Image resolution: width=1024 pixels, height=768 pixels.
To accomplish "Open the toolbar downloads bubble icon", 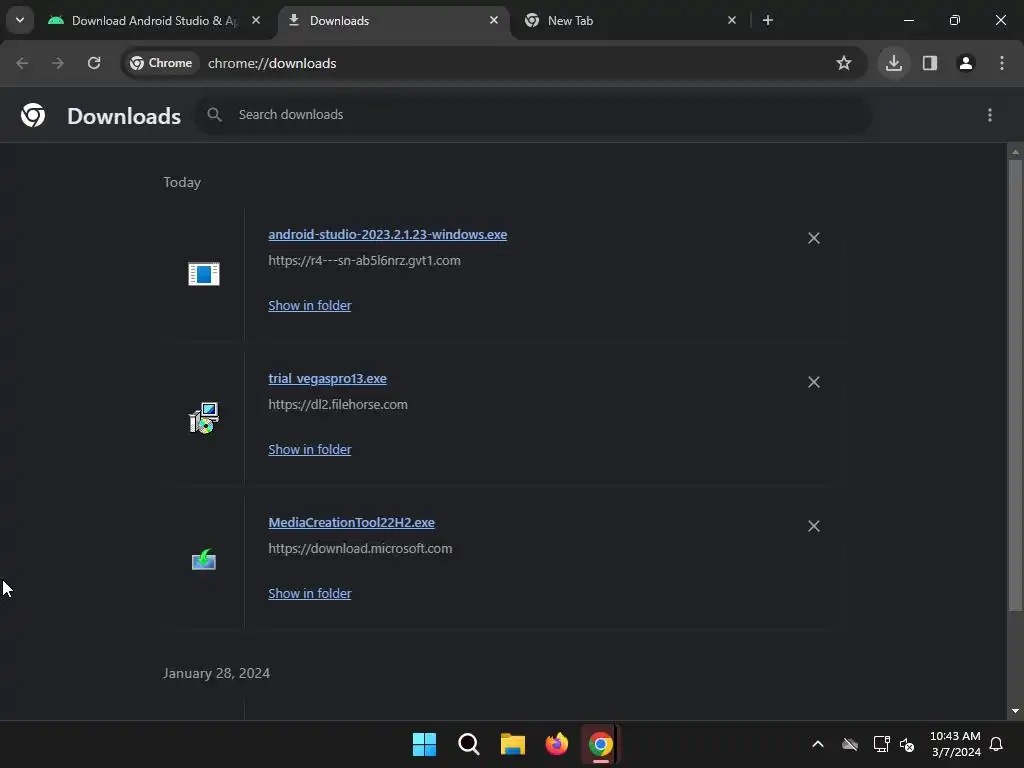I will click(x=894, y=63).
